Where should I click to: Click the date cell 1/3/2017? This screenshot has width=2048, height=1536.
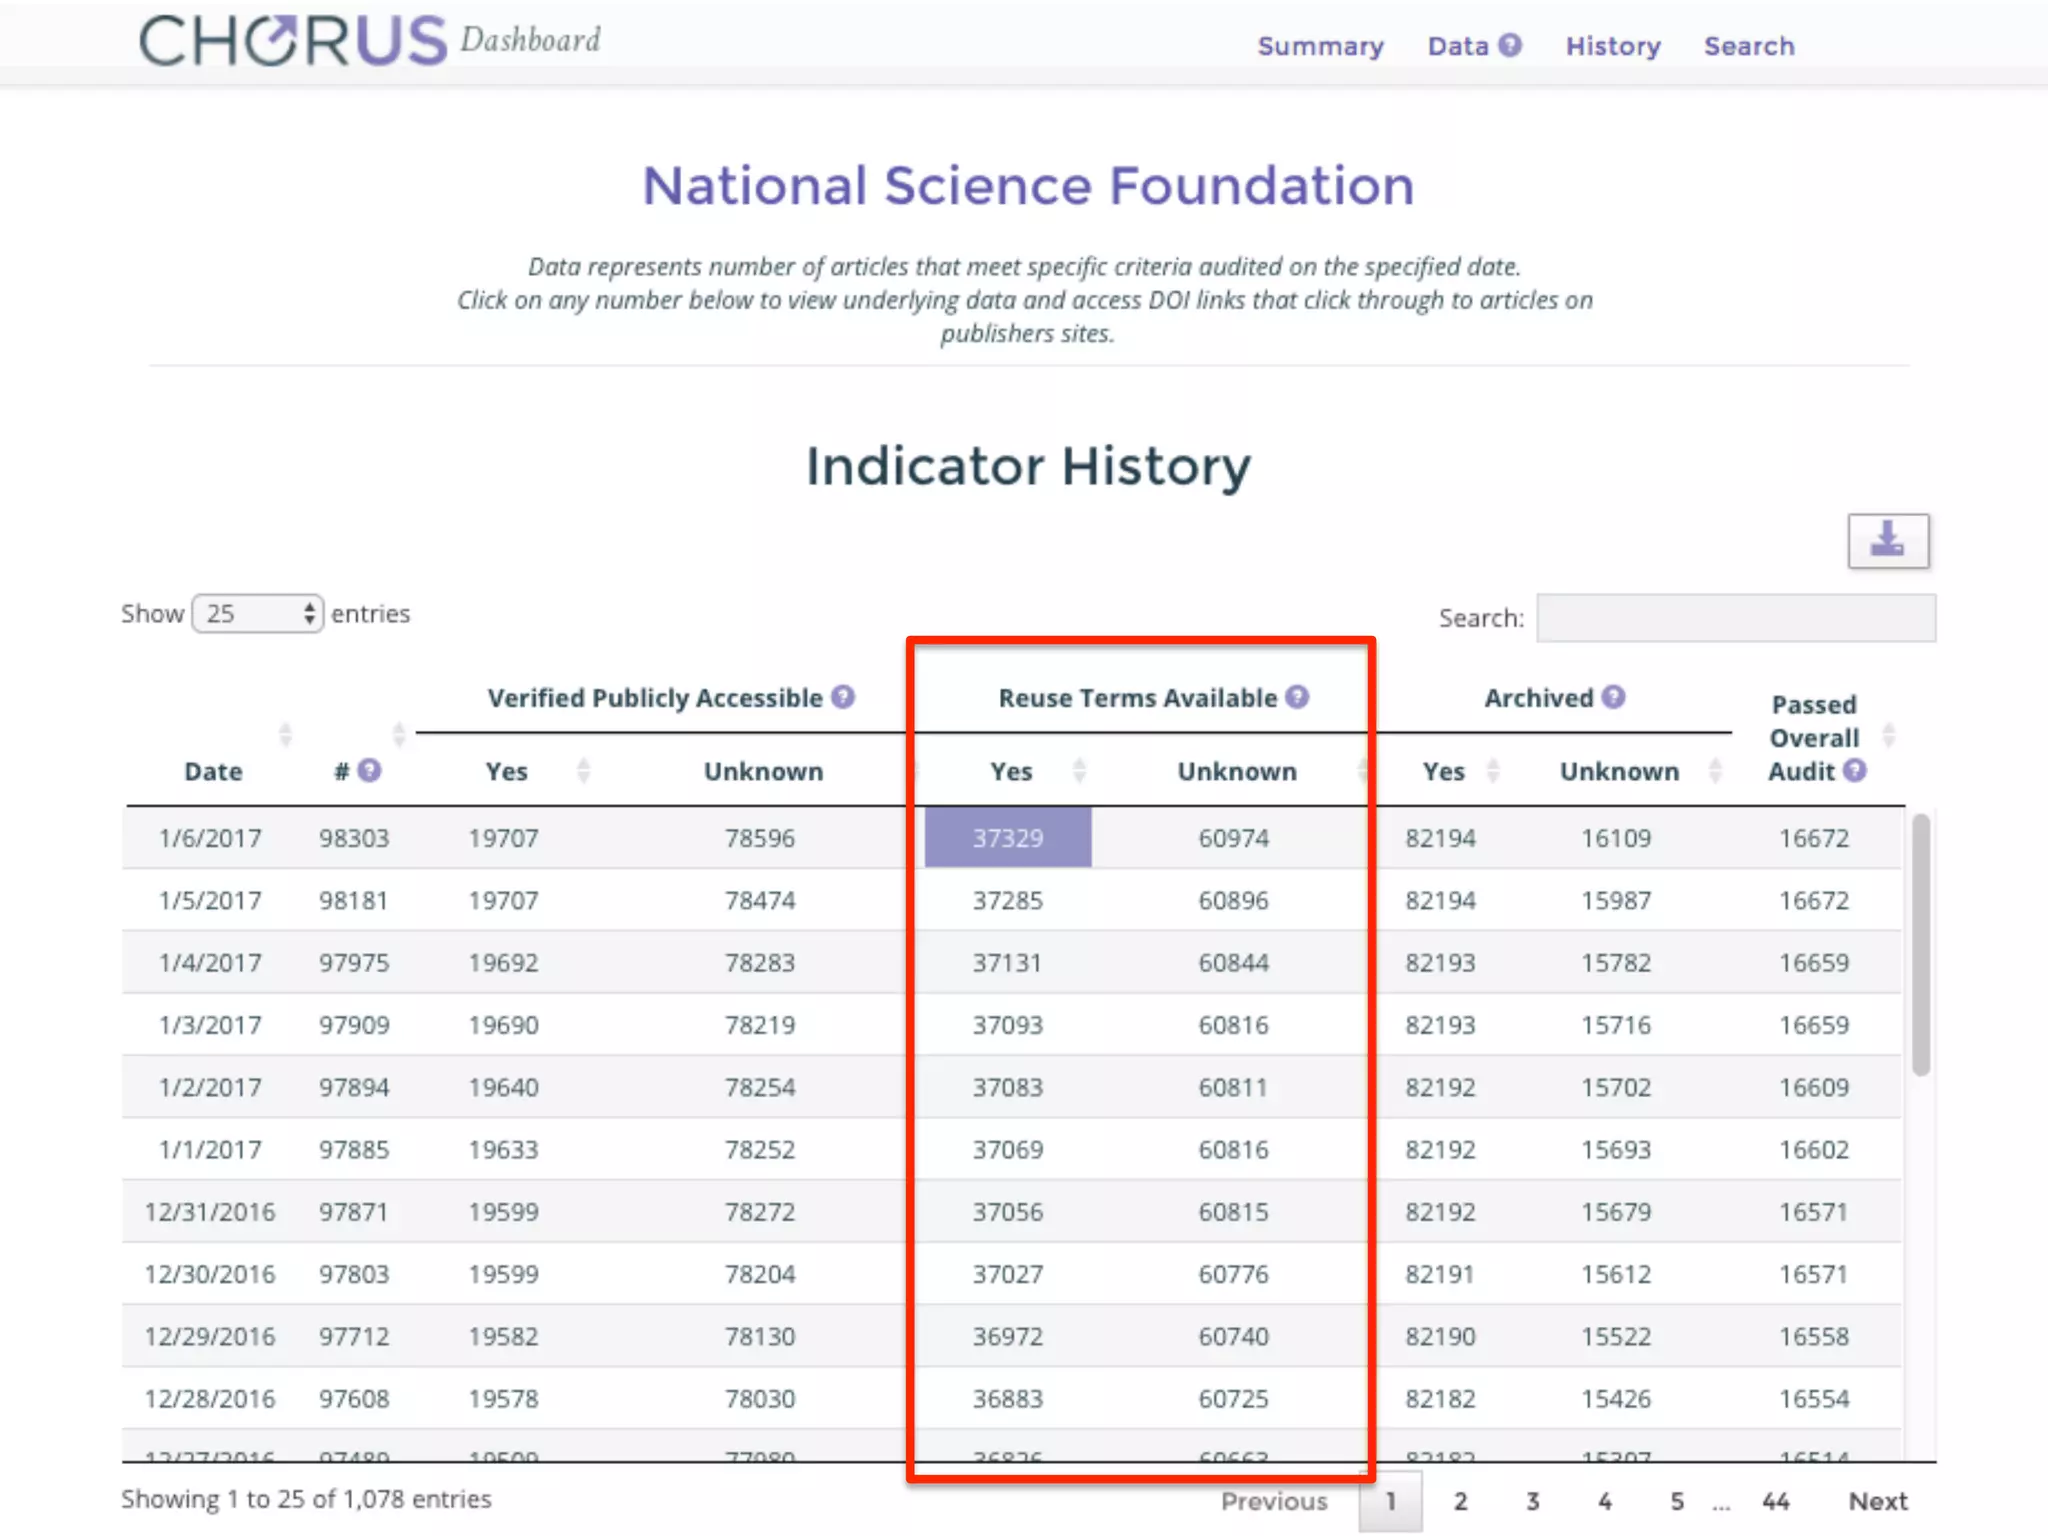pyautogui.click(x=210, y=1025)
